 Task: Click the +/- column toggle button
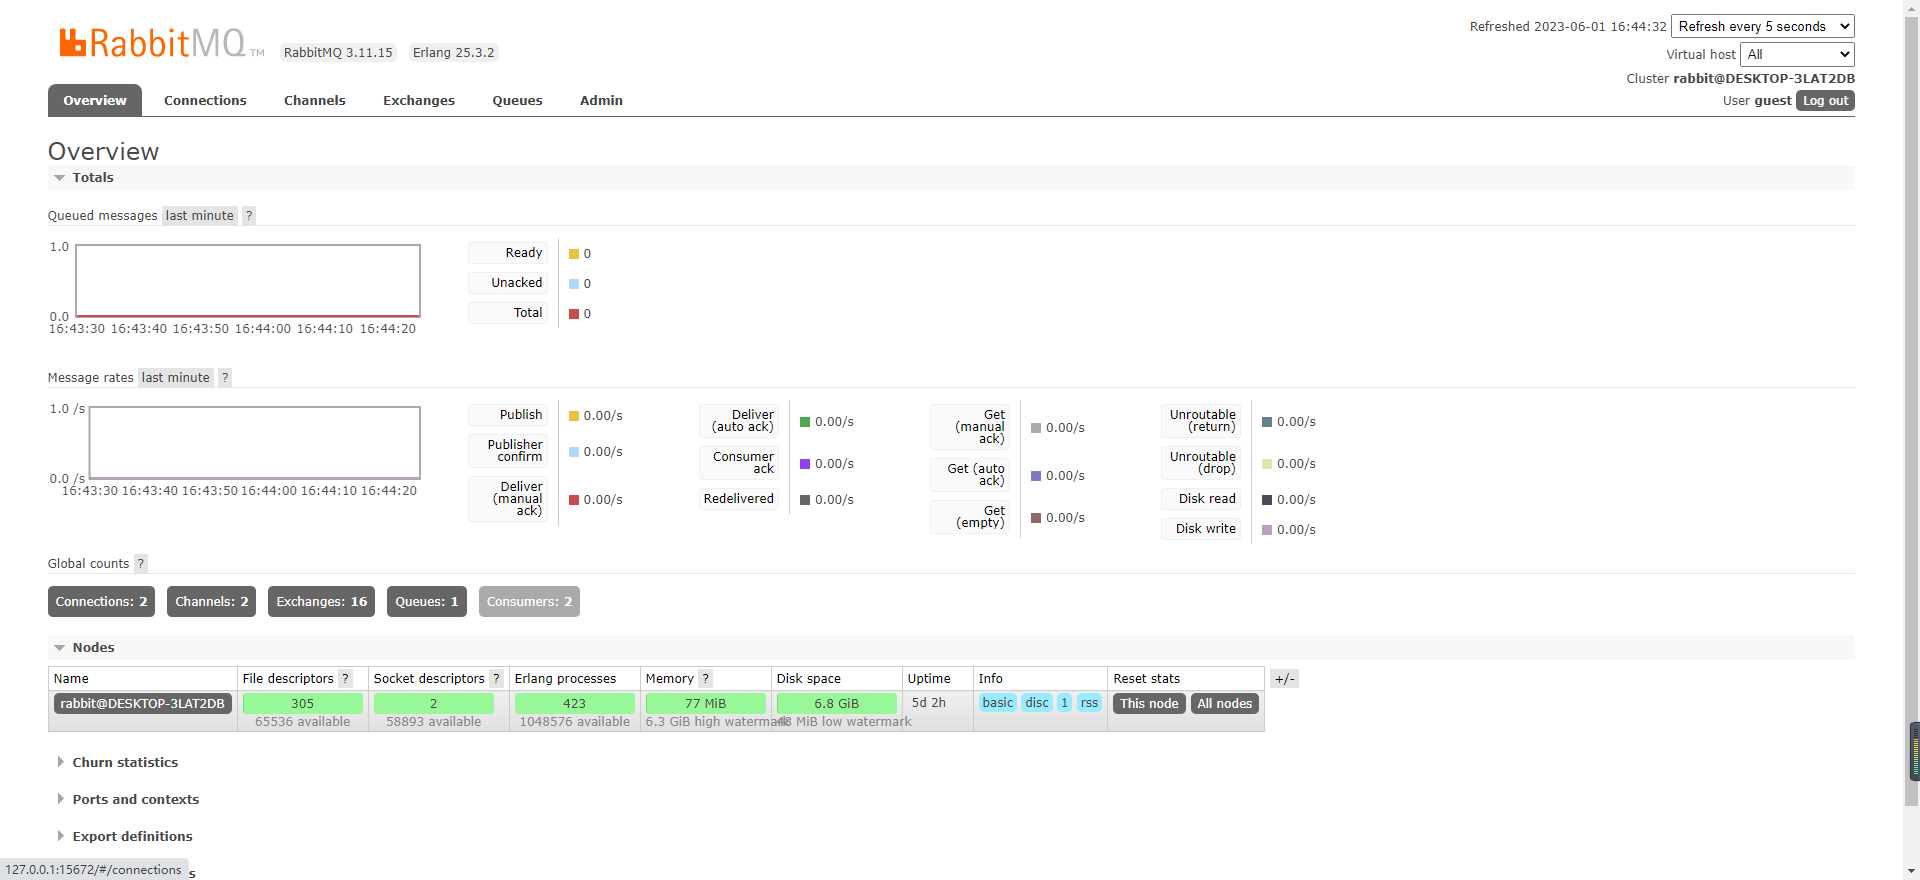tap(1284, 679)
